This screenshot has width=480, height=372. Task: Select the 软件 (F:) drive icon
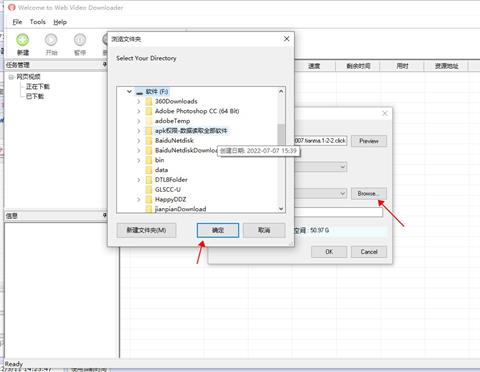click(x=139, y=92)
